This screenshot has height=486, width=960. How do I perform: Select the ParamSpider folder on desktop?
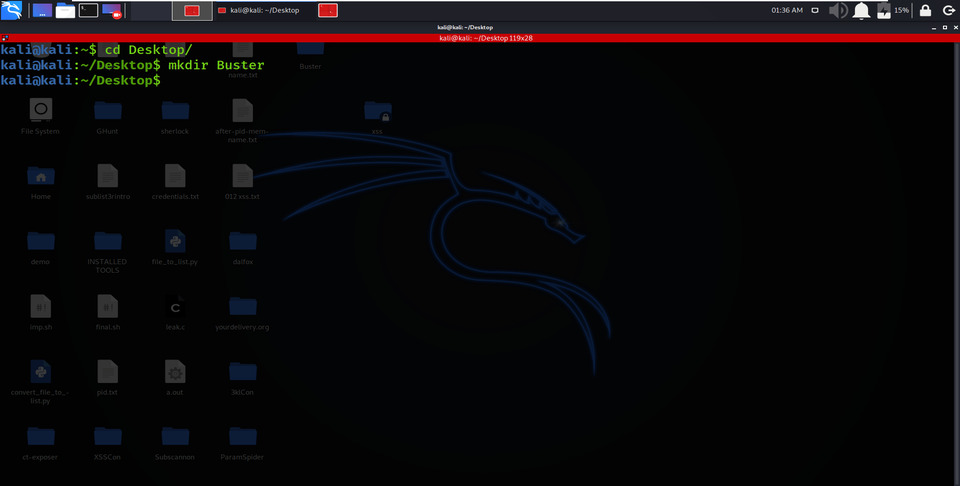[x=242, y=443]
